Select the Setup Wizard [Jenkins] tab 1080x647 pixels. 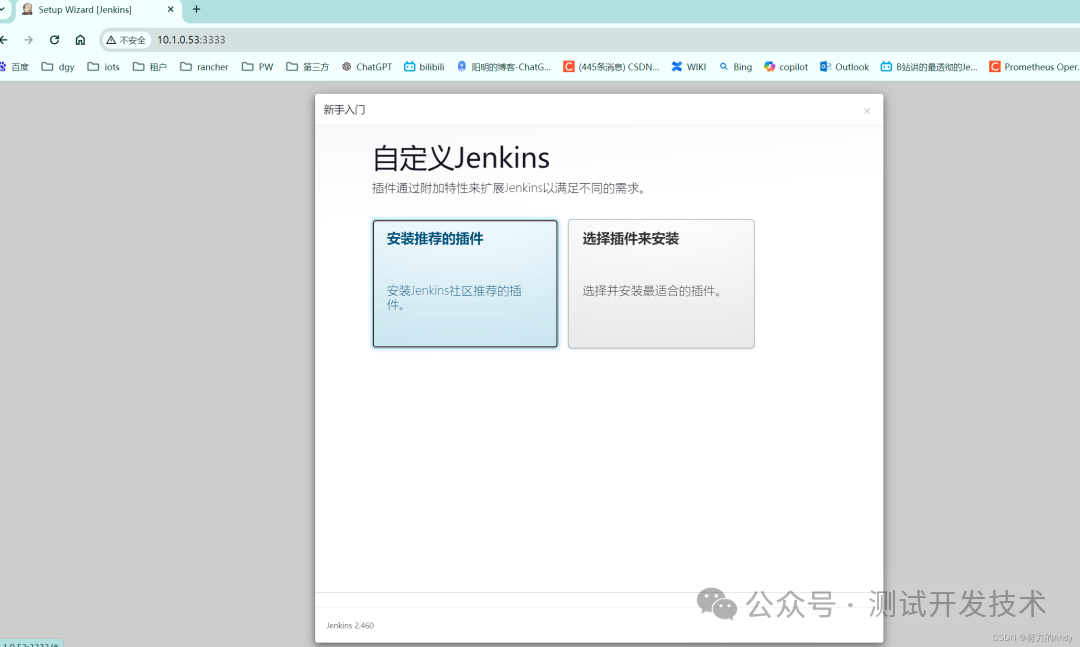[98, 10]
